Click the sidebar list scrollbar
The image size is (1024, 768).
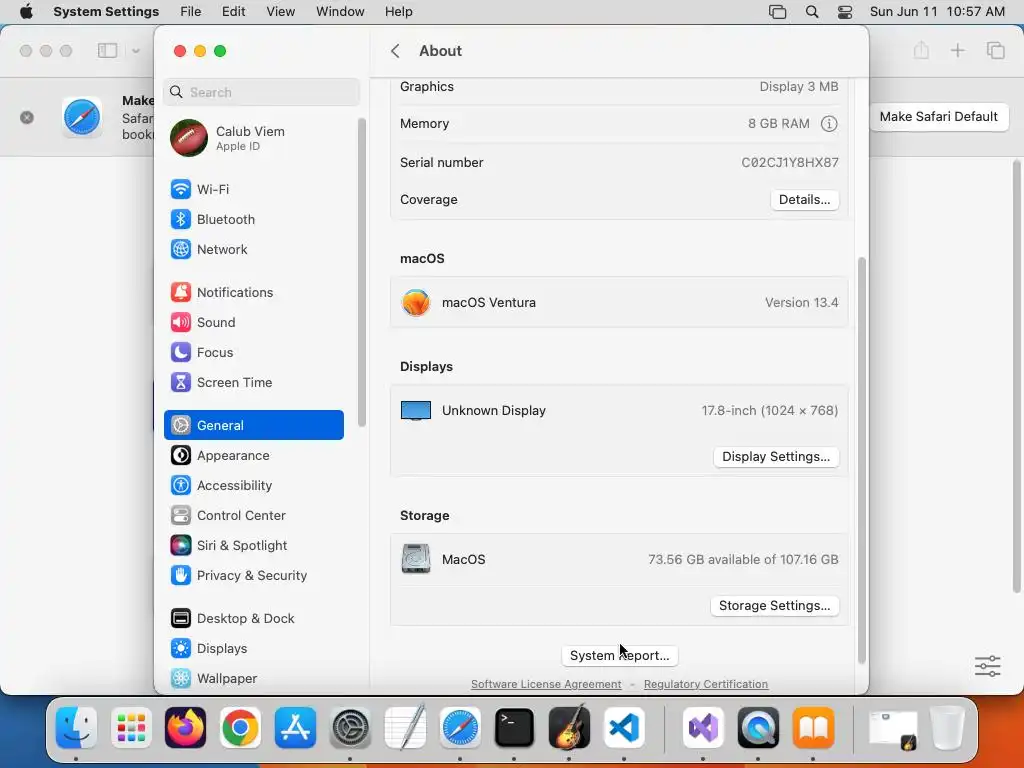362,272
